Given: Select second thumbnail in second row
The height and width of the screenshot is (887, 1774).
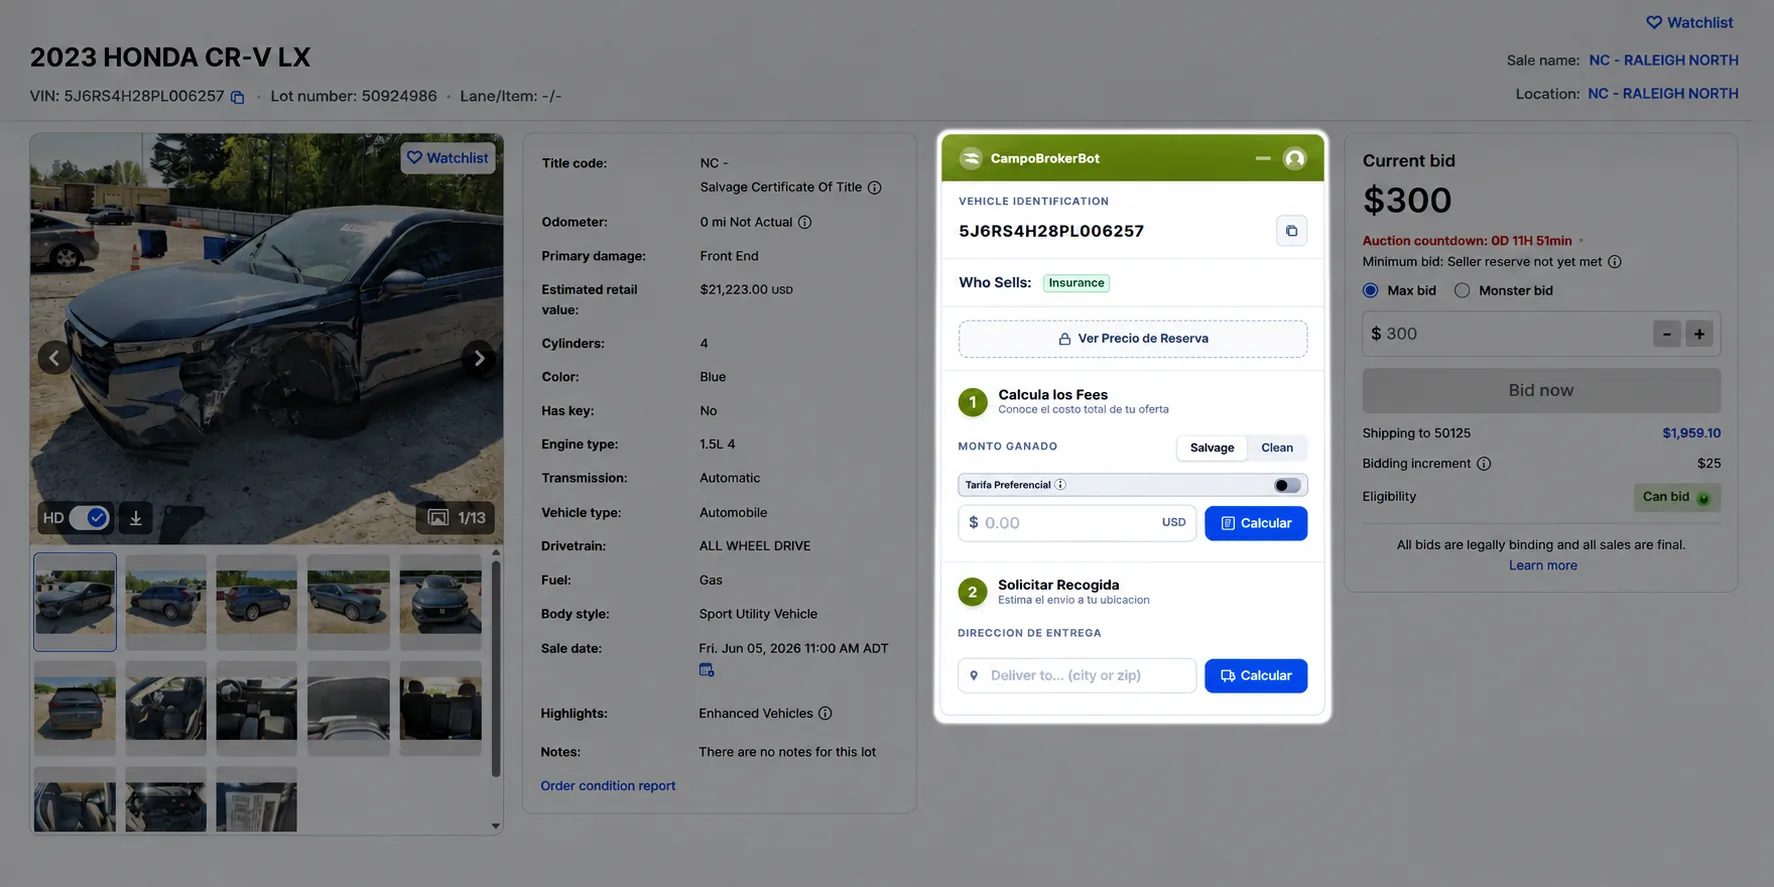Looking at the screenshot, I should pos(166,708).
